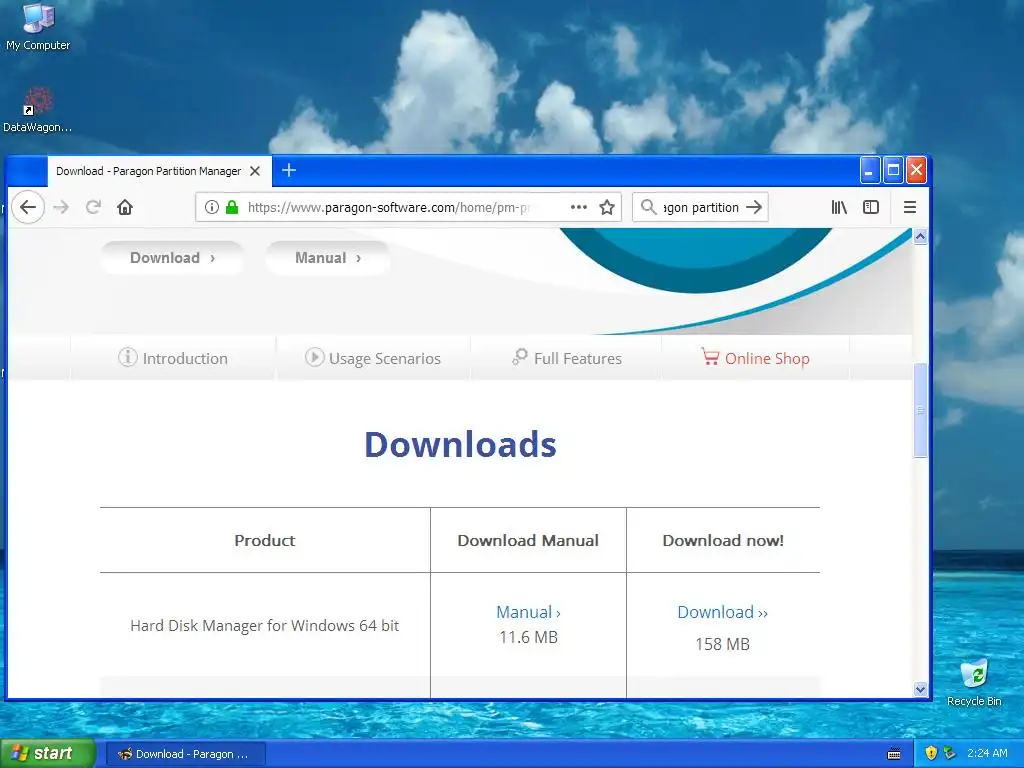Click the 'Download now!' column header

(x=723, y=540)
